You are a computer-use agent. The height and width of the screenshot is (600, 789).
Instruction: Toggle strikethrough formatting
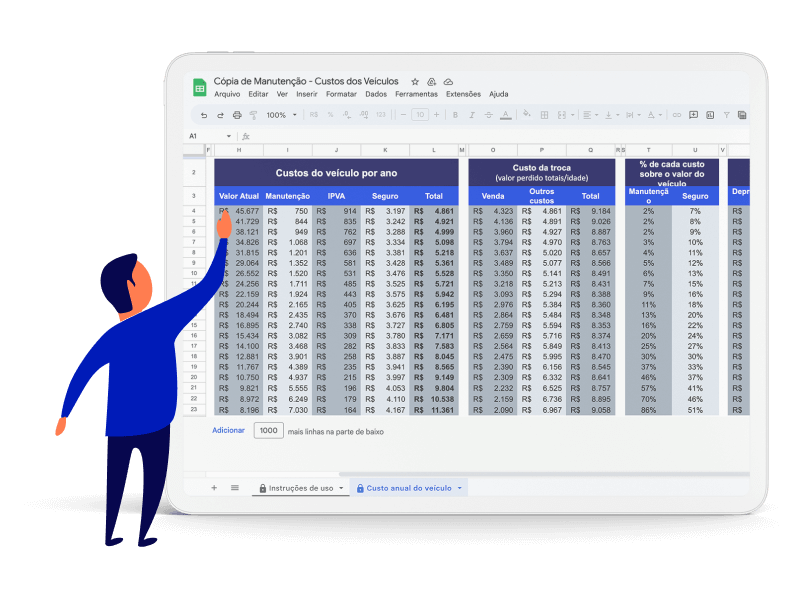(489, 115)
